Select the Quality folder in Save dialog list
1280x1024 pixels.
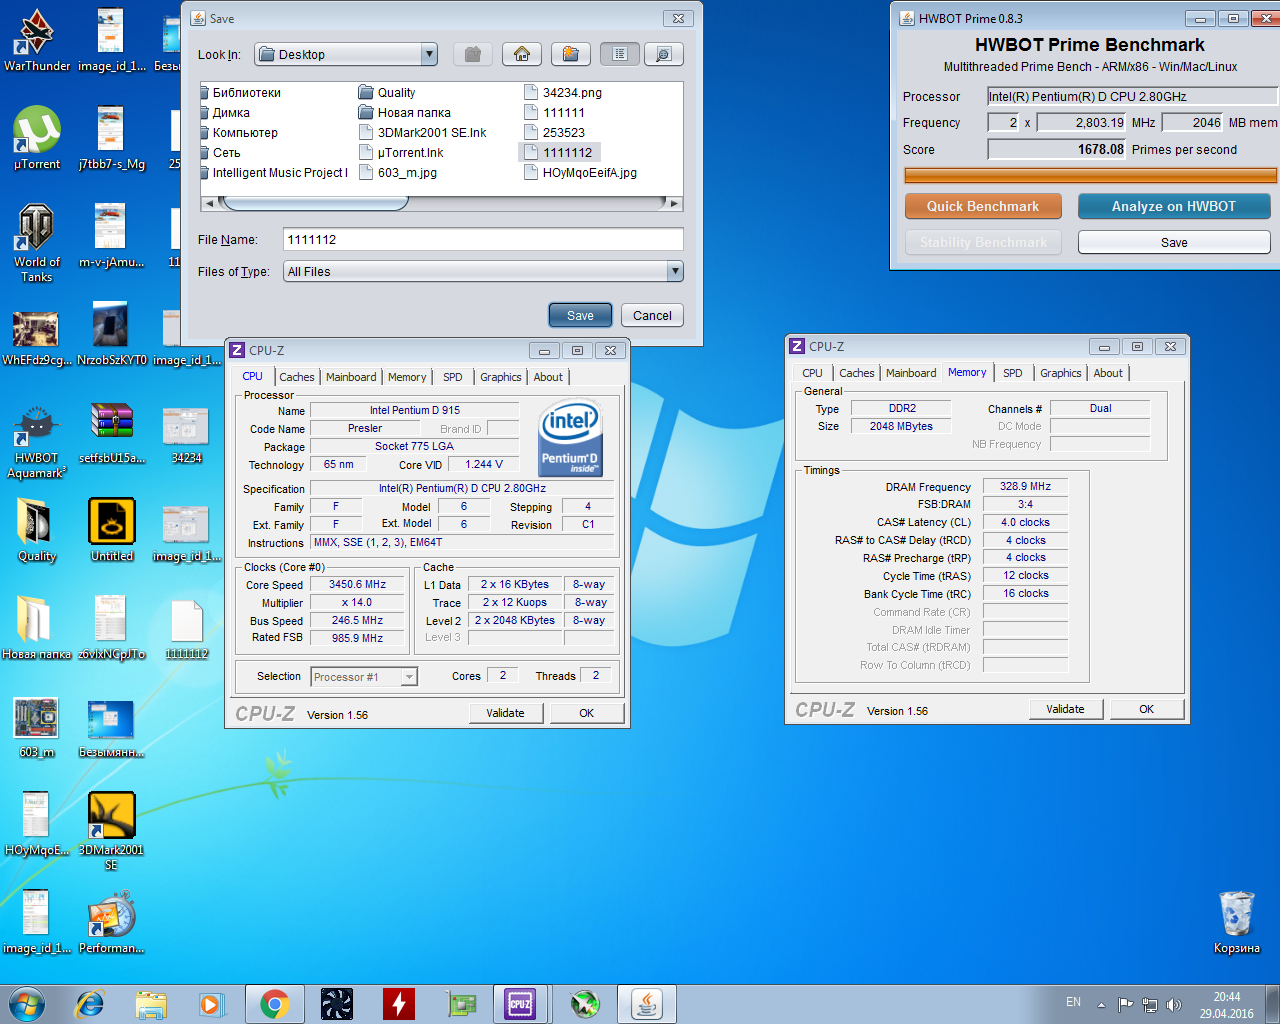387,92
